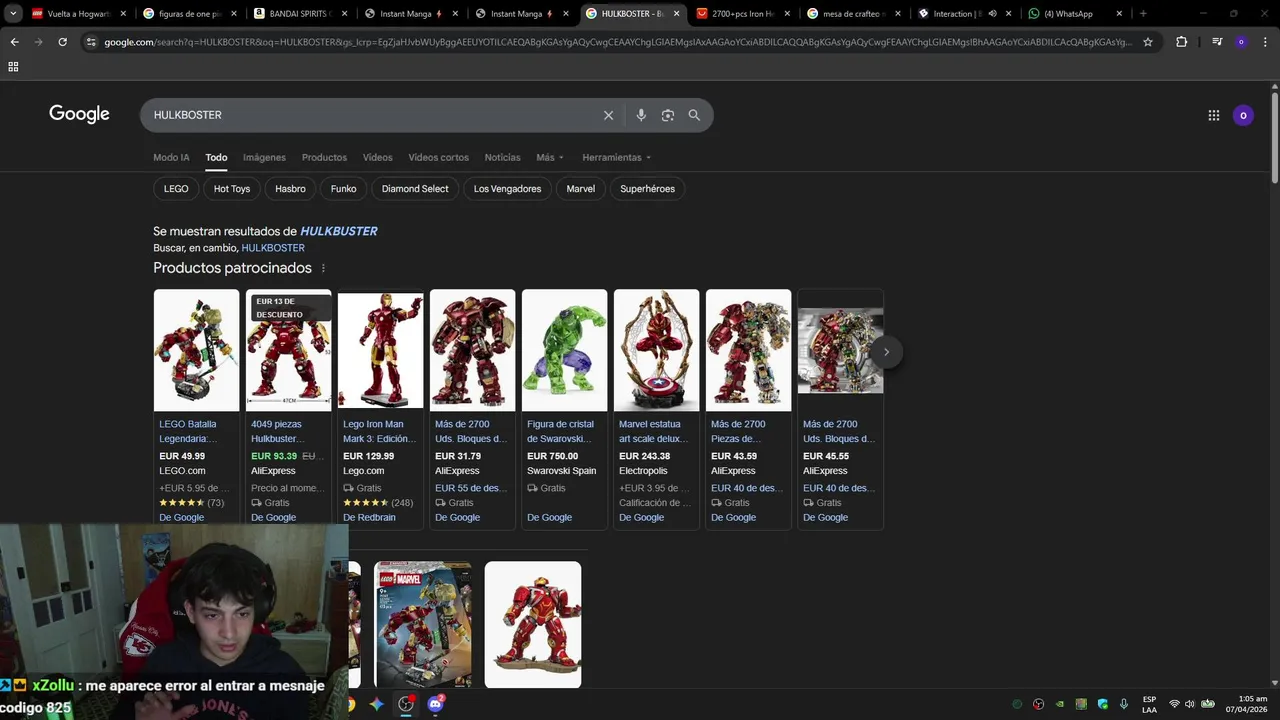1280x720 pixels.
Task: Open the Google apps grid
Action: 1214,115
